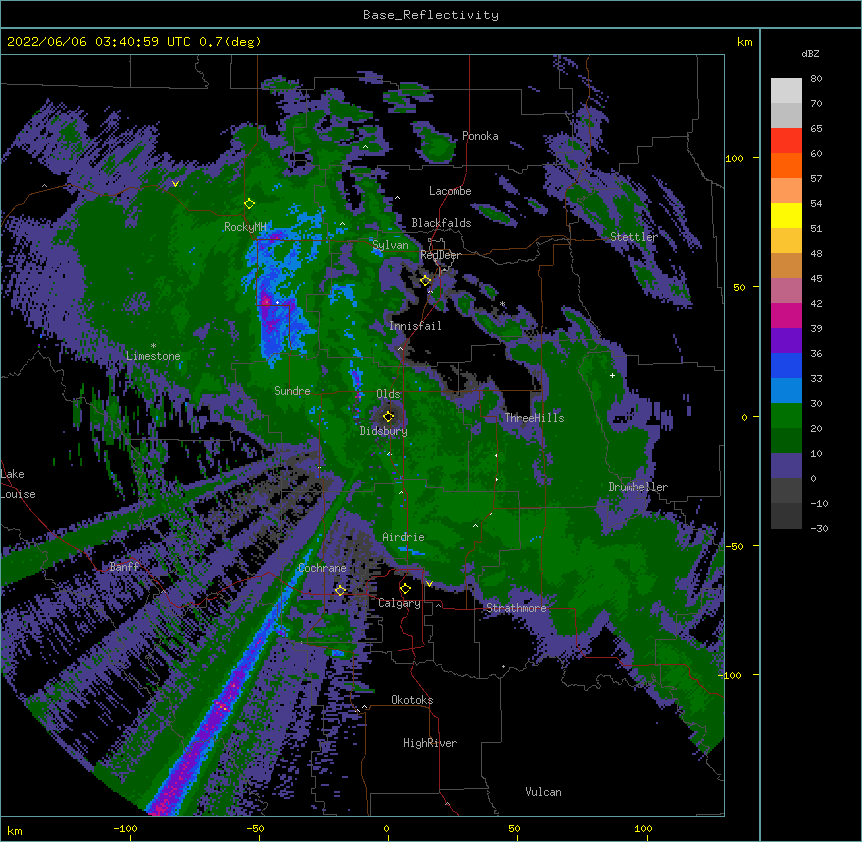Select the yellow marker right of Cochrane label
Viewport: 862px width, 842px height.
click(340, 590)
